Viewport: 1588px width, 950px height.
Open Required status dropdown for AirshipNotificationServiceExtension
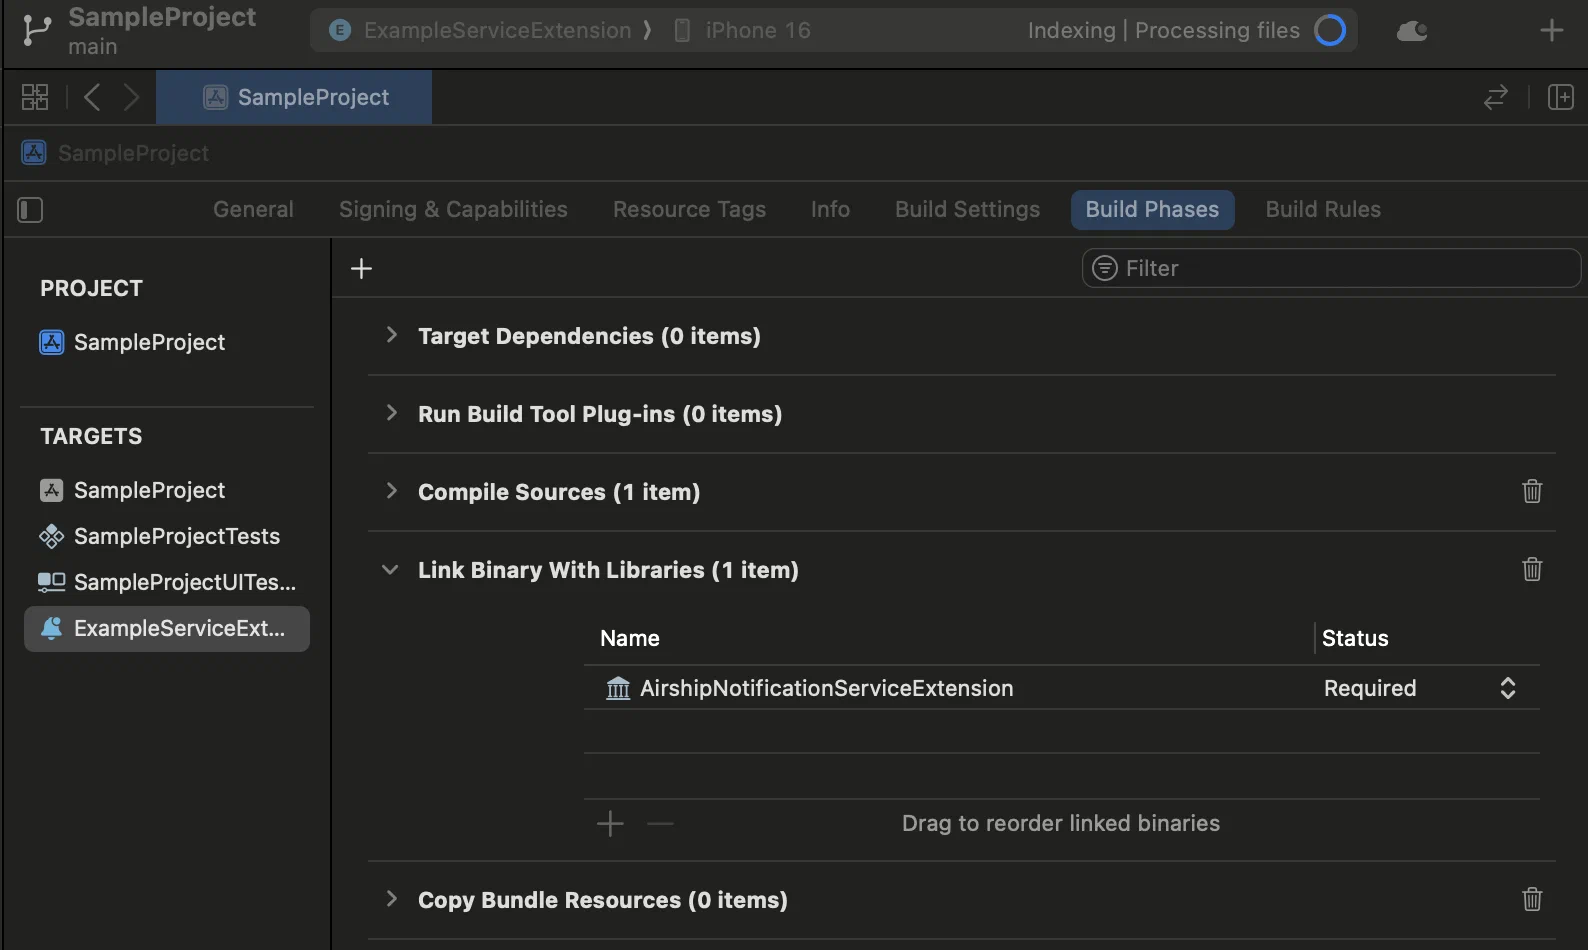point(1507,688)
